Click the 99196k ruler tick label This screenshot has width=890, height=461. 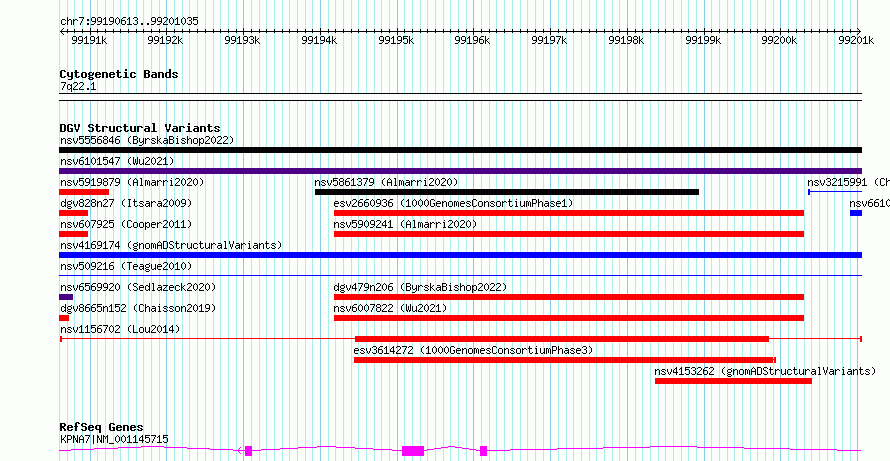(x=473, y=40)
